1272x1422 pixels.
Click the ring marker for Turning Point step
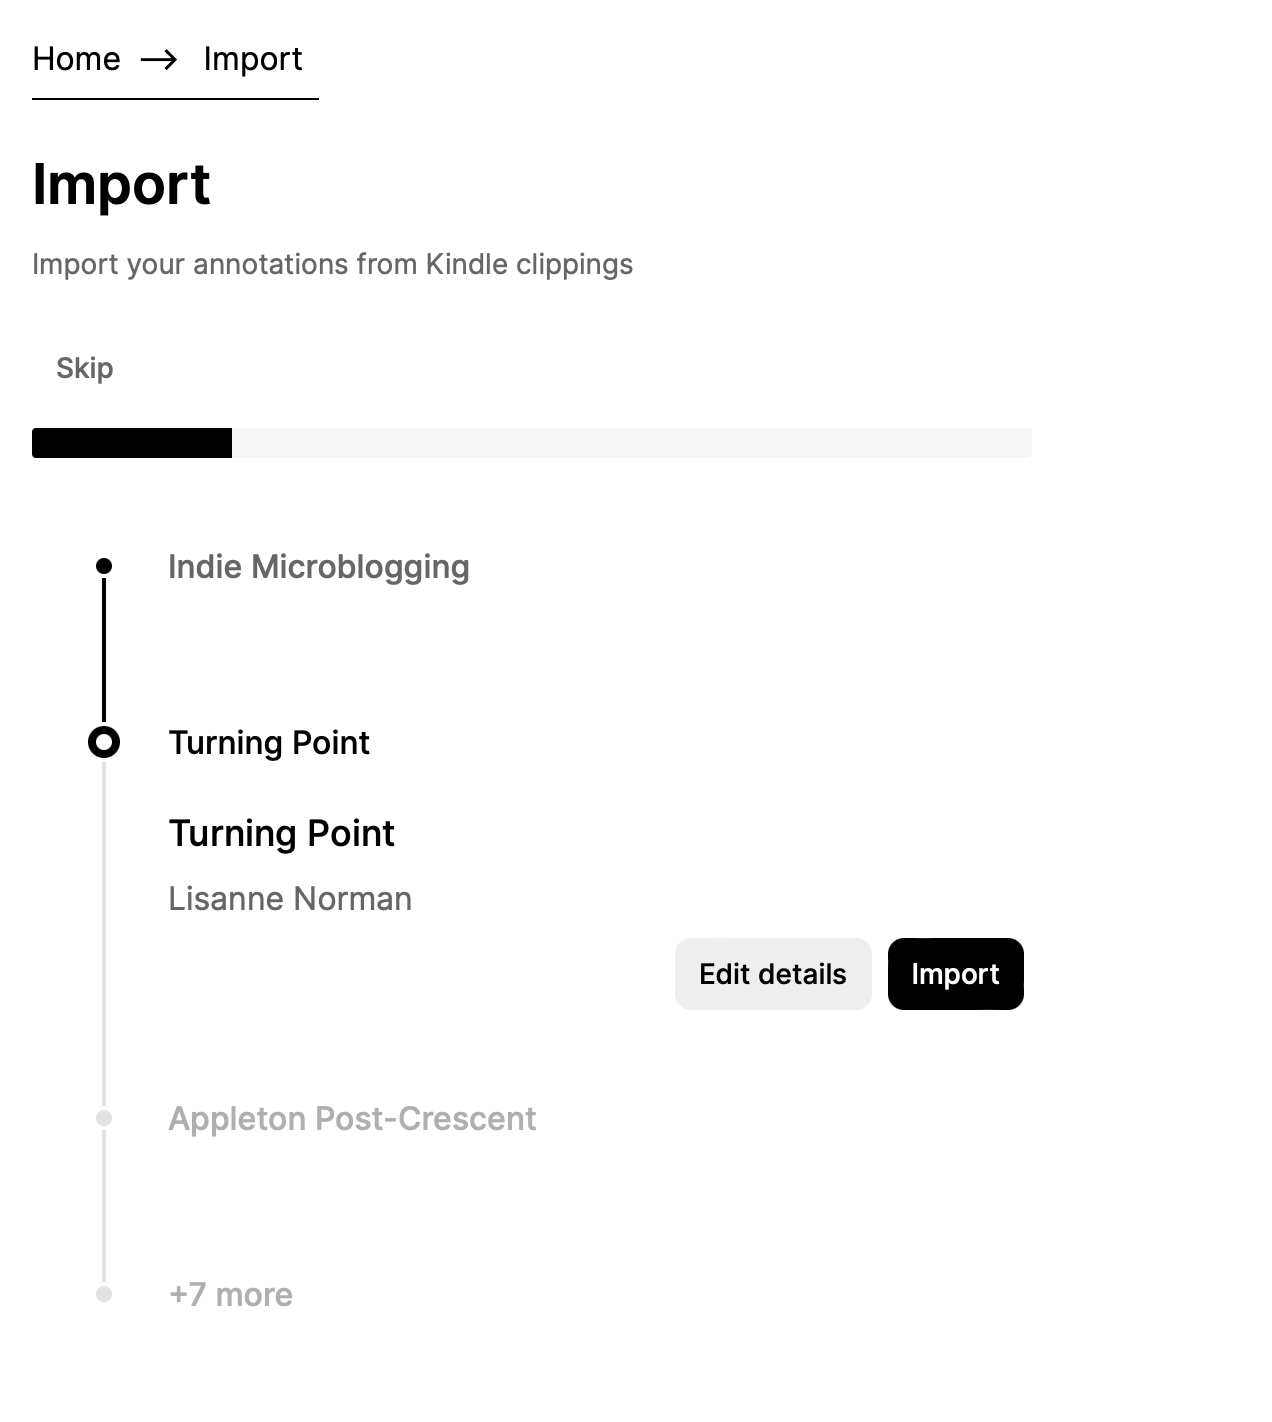pos(104,742)
